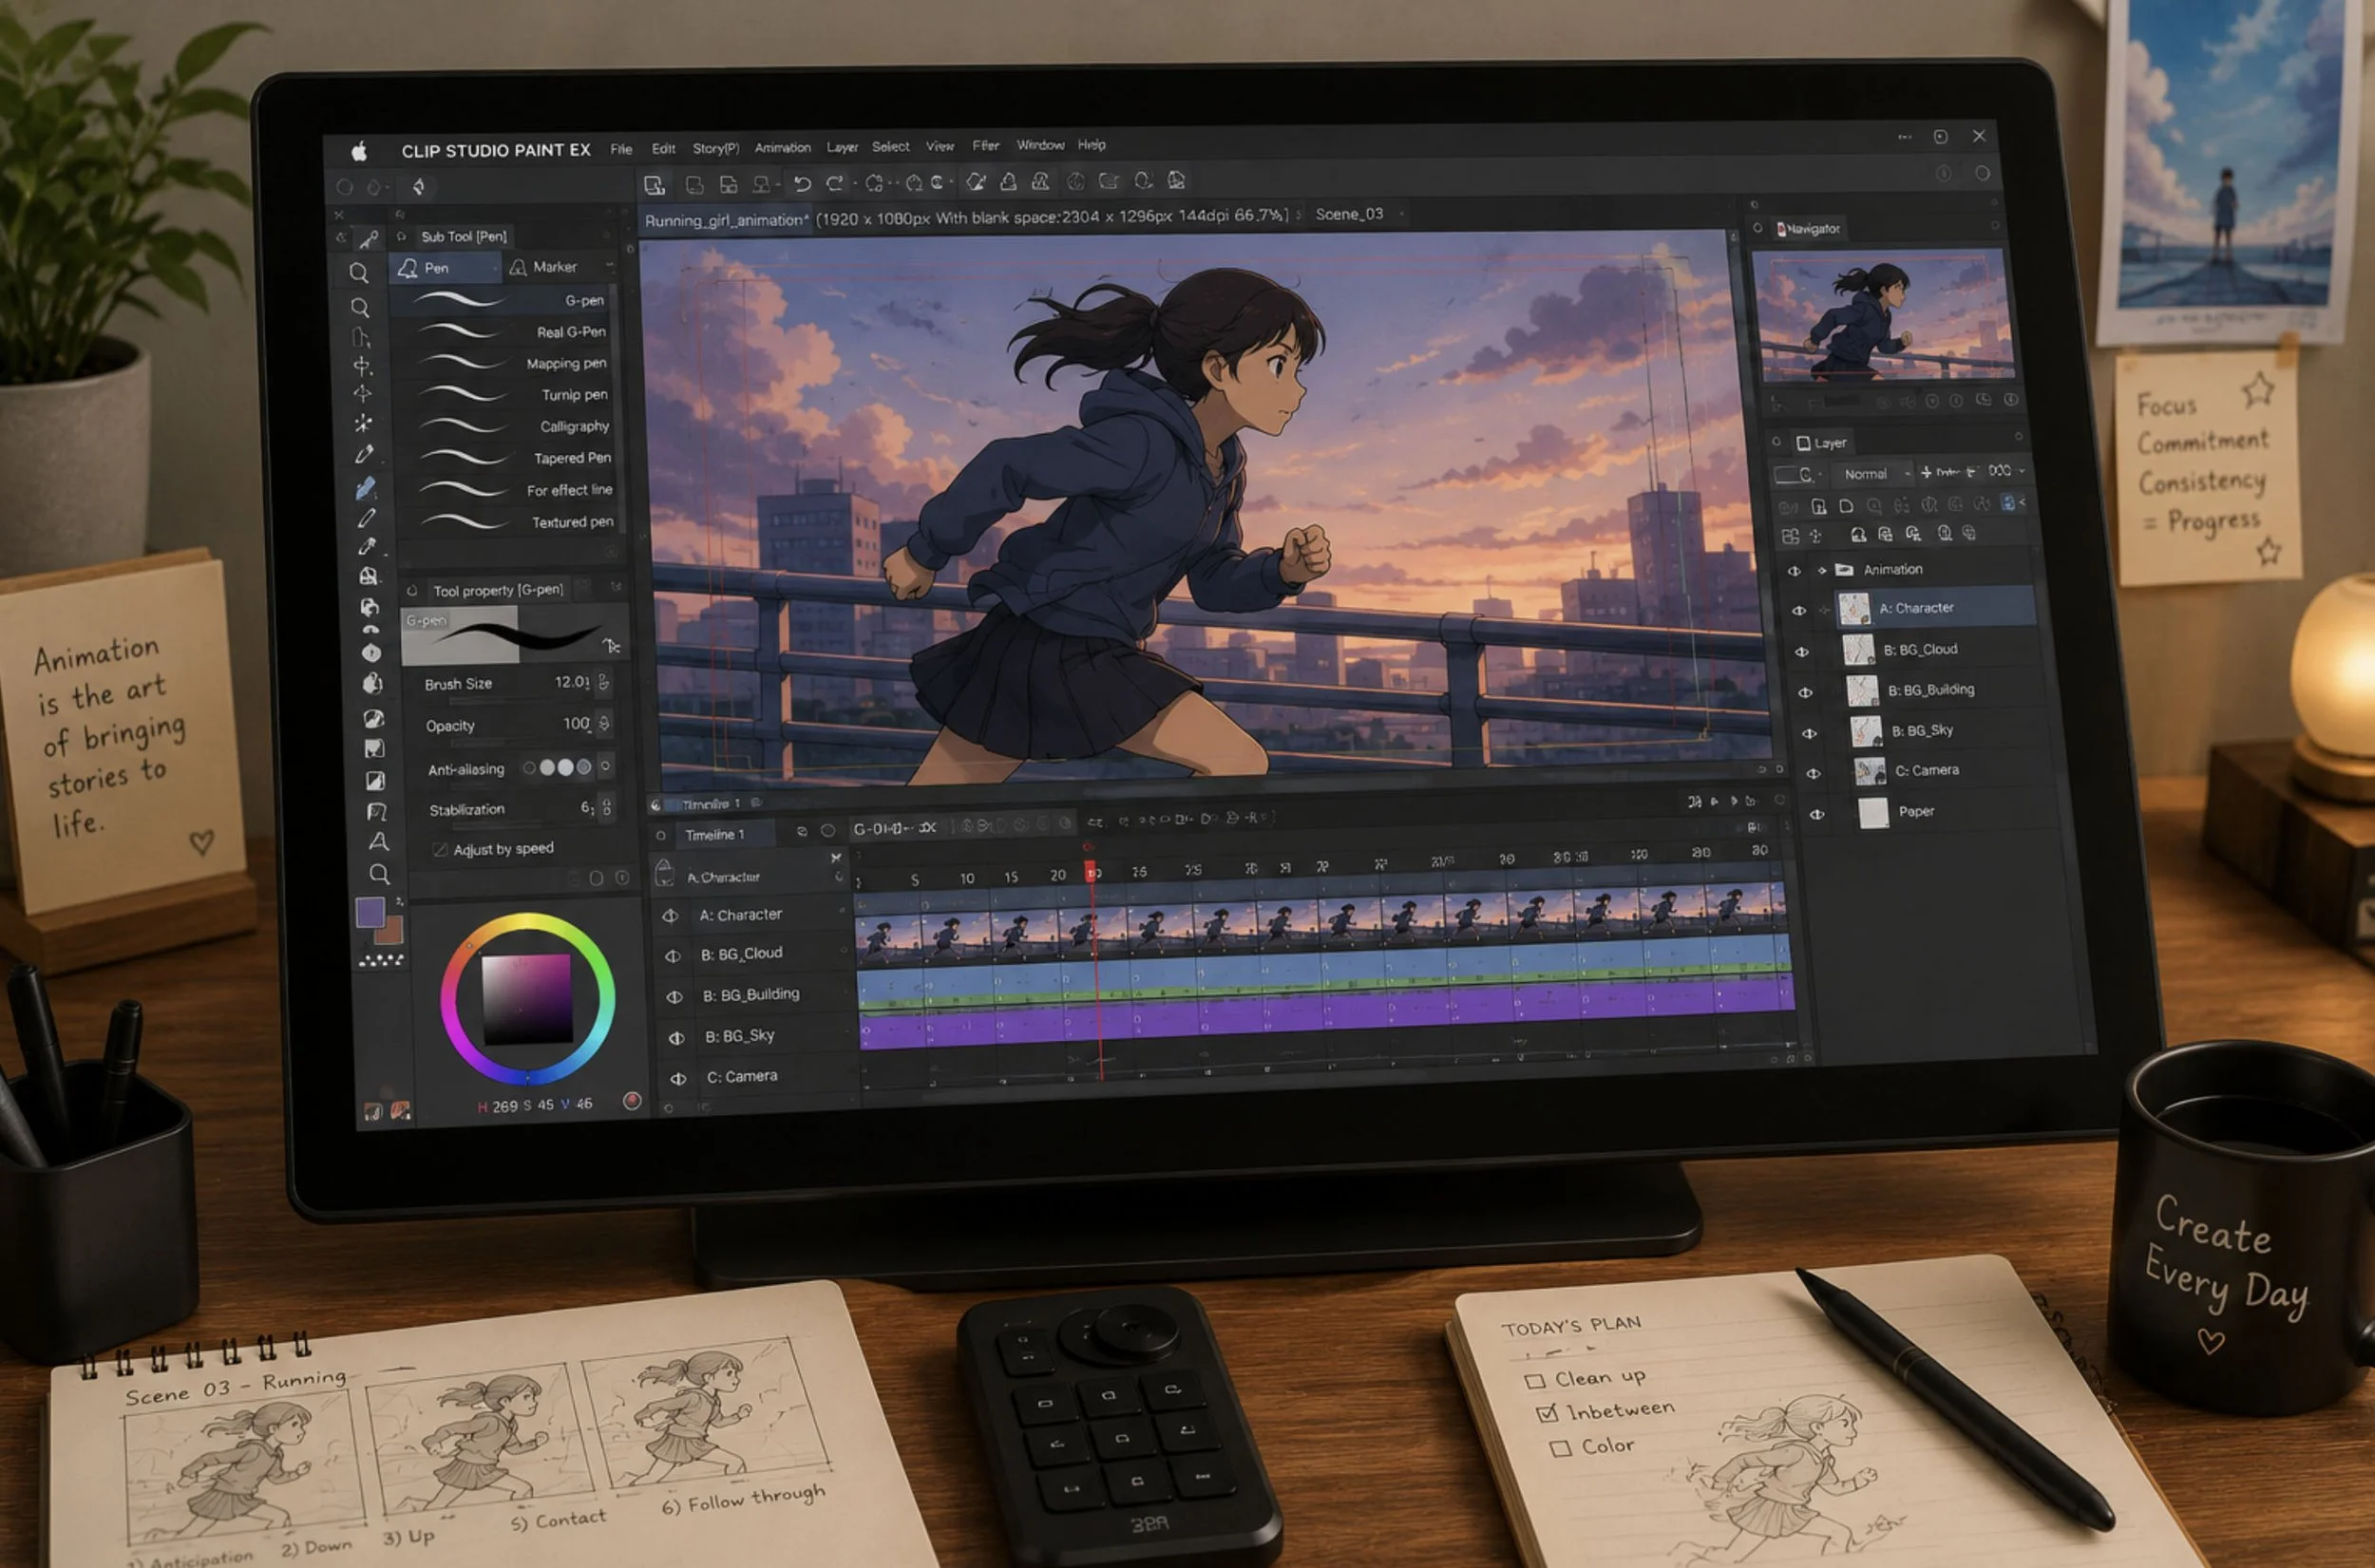Choose the For effect line sub tool
The height and width of the screenshot is (1568, 2375).
512,490
